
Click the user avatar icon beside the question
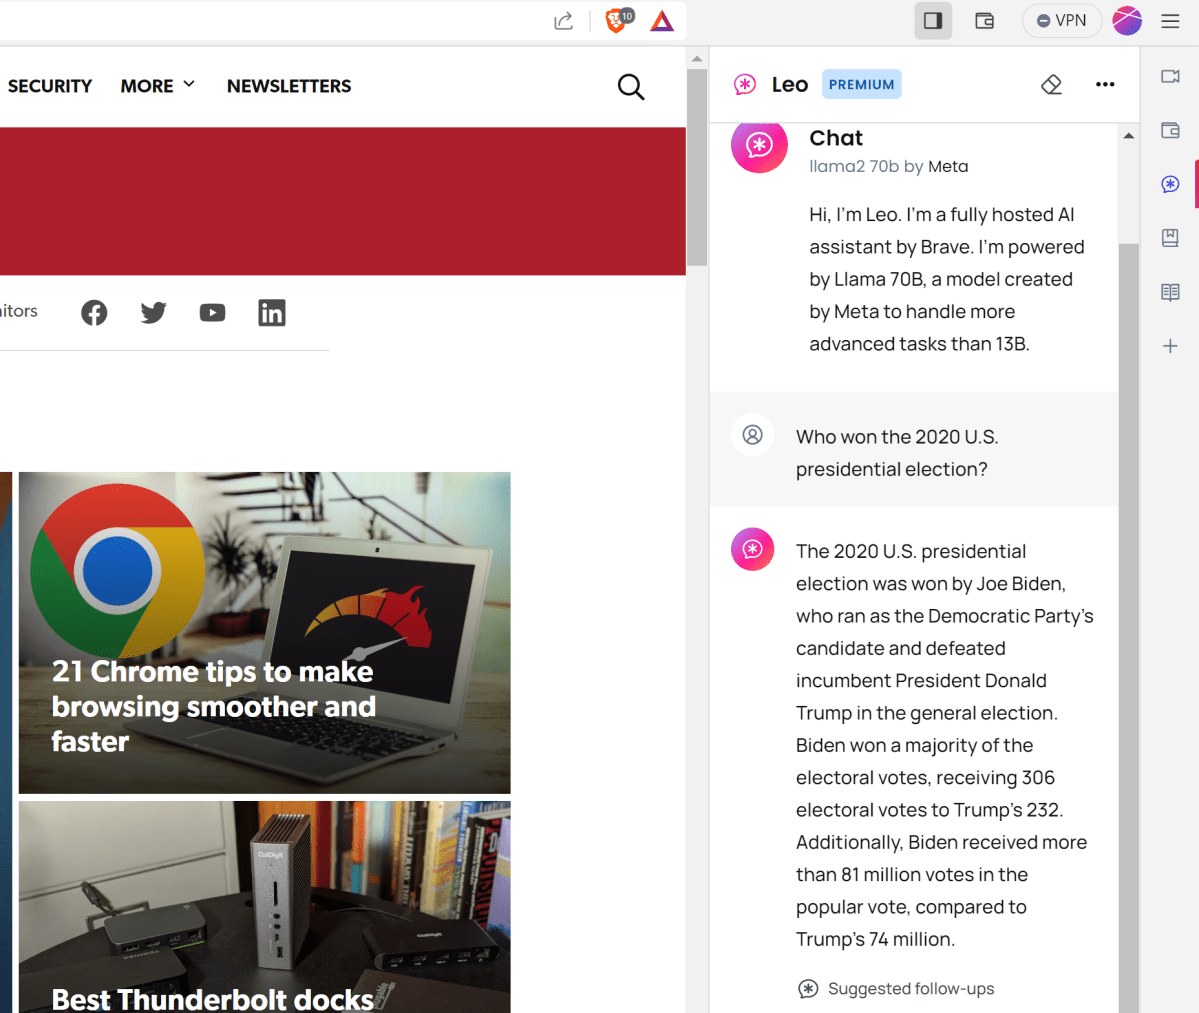[752, 435]
